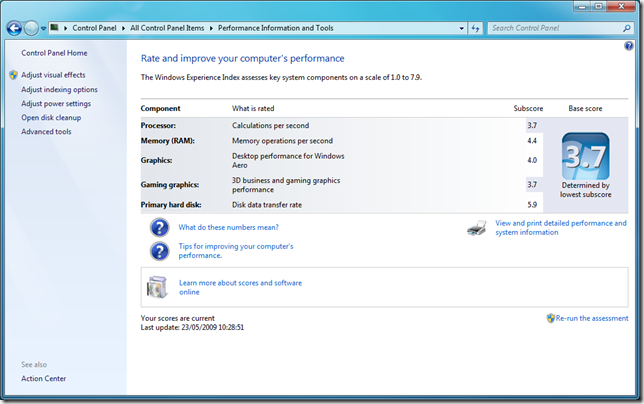Click the Control Panel icon in address bar
Screen dimensions: 644x404
54,28
